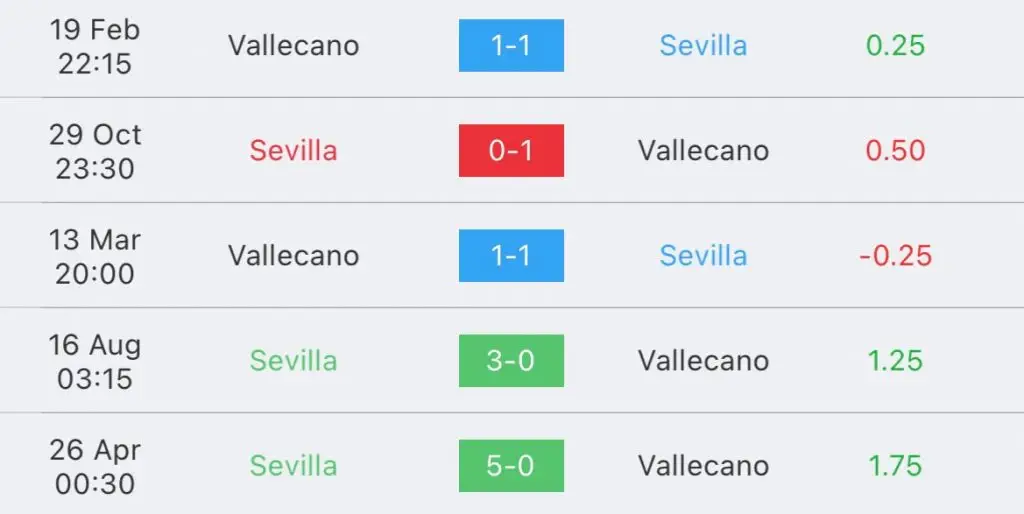Screen dimensions: 1024x514
Task: Click the 1.75 handicap value
Action: pos(895,466)
